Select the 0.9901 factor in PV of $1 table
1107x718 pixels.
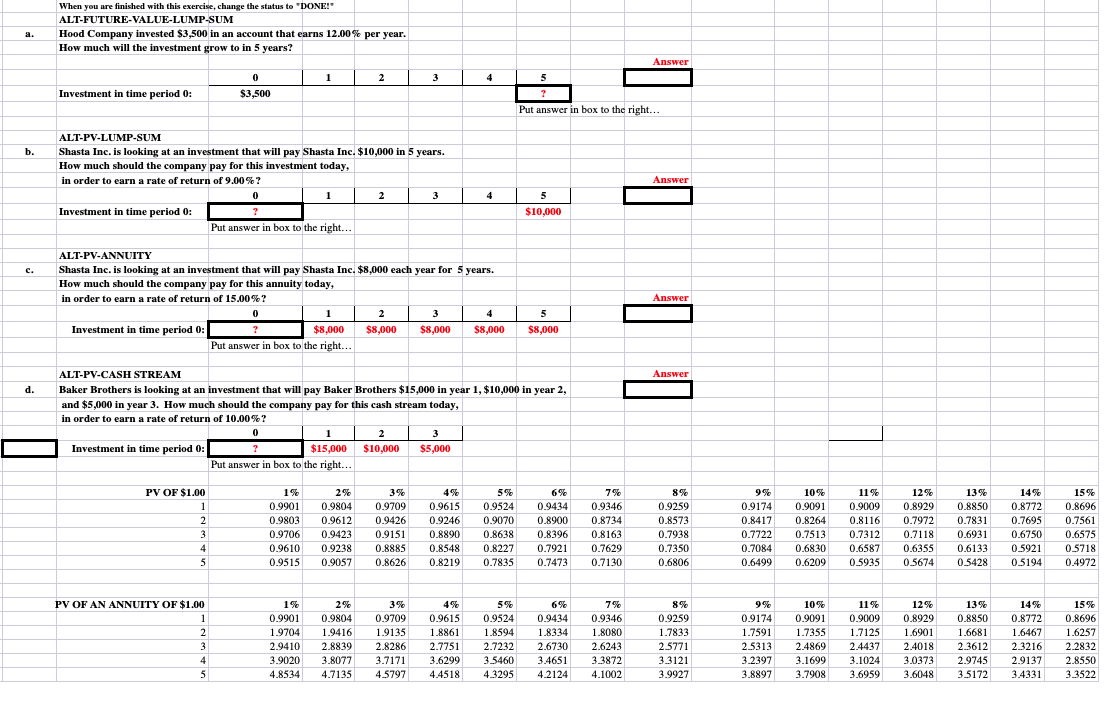click(285, 507)
